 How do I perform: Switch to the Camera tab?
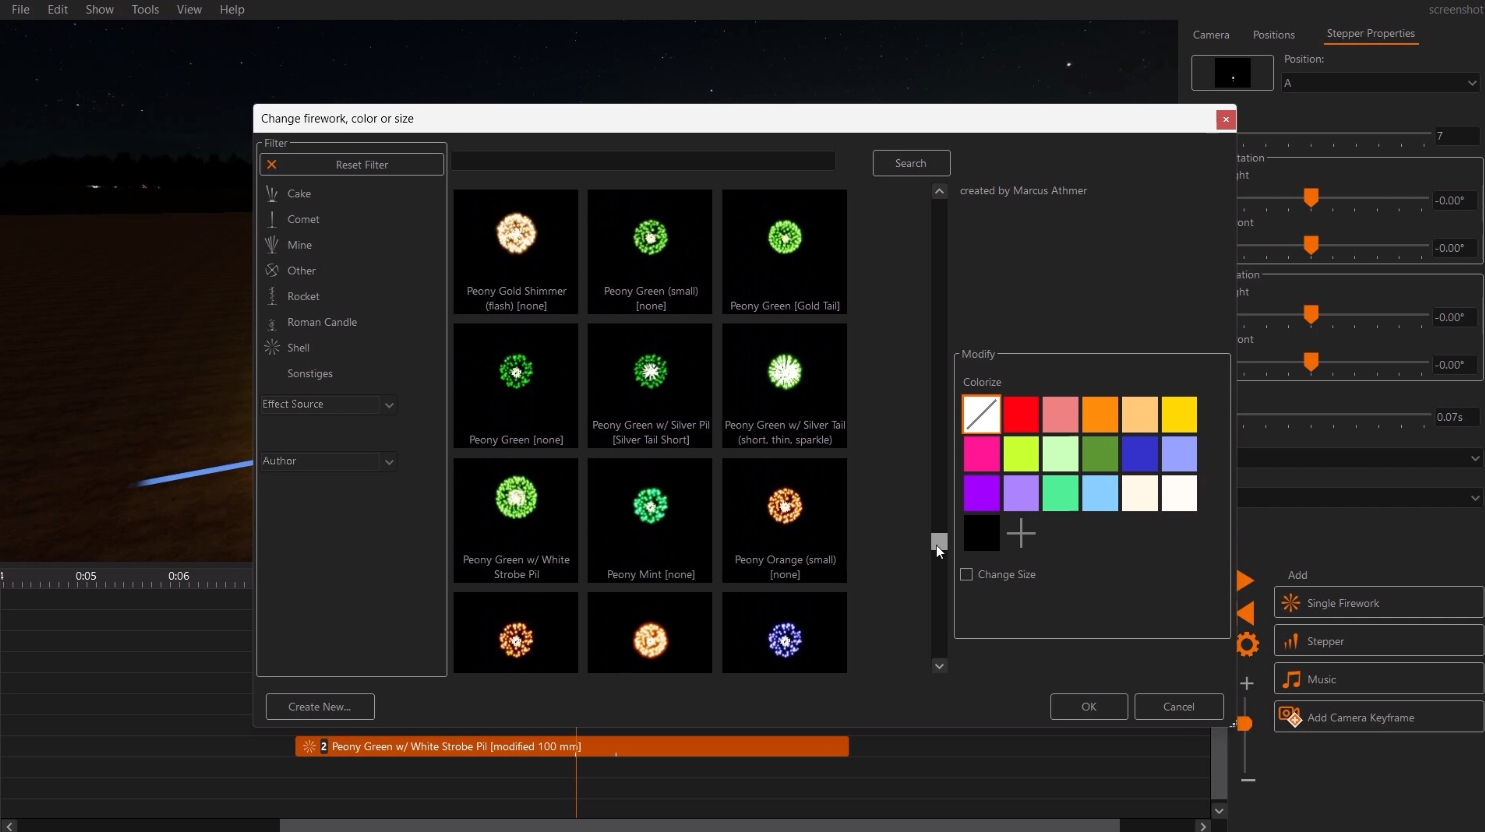coord(1211,35)
